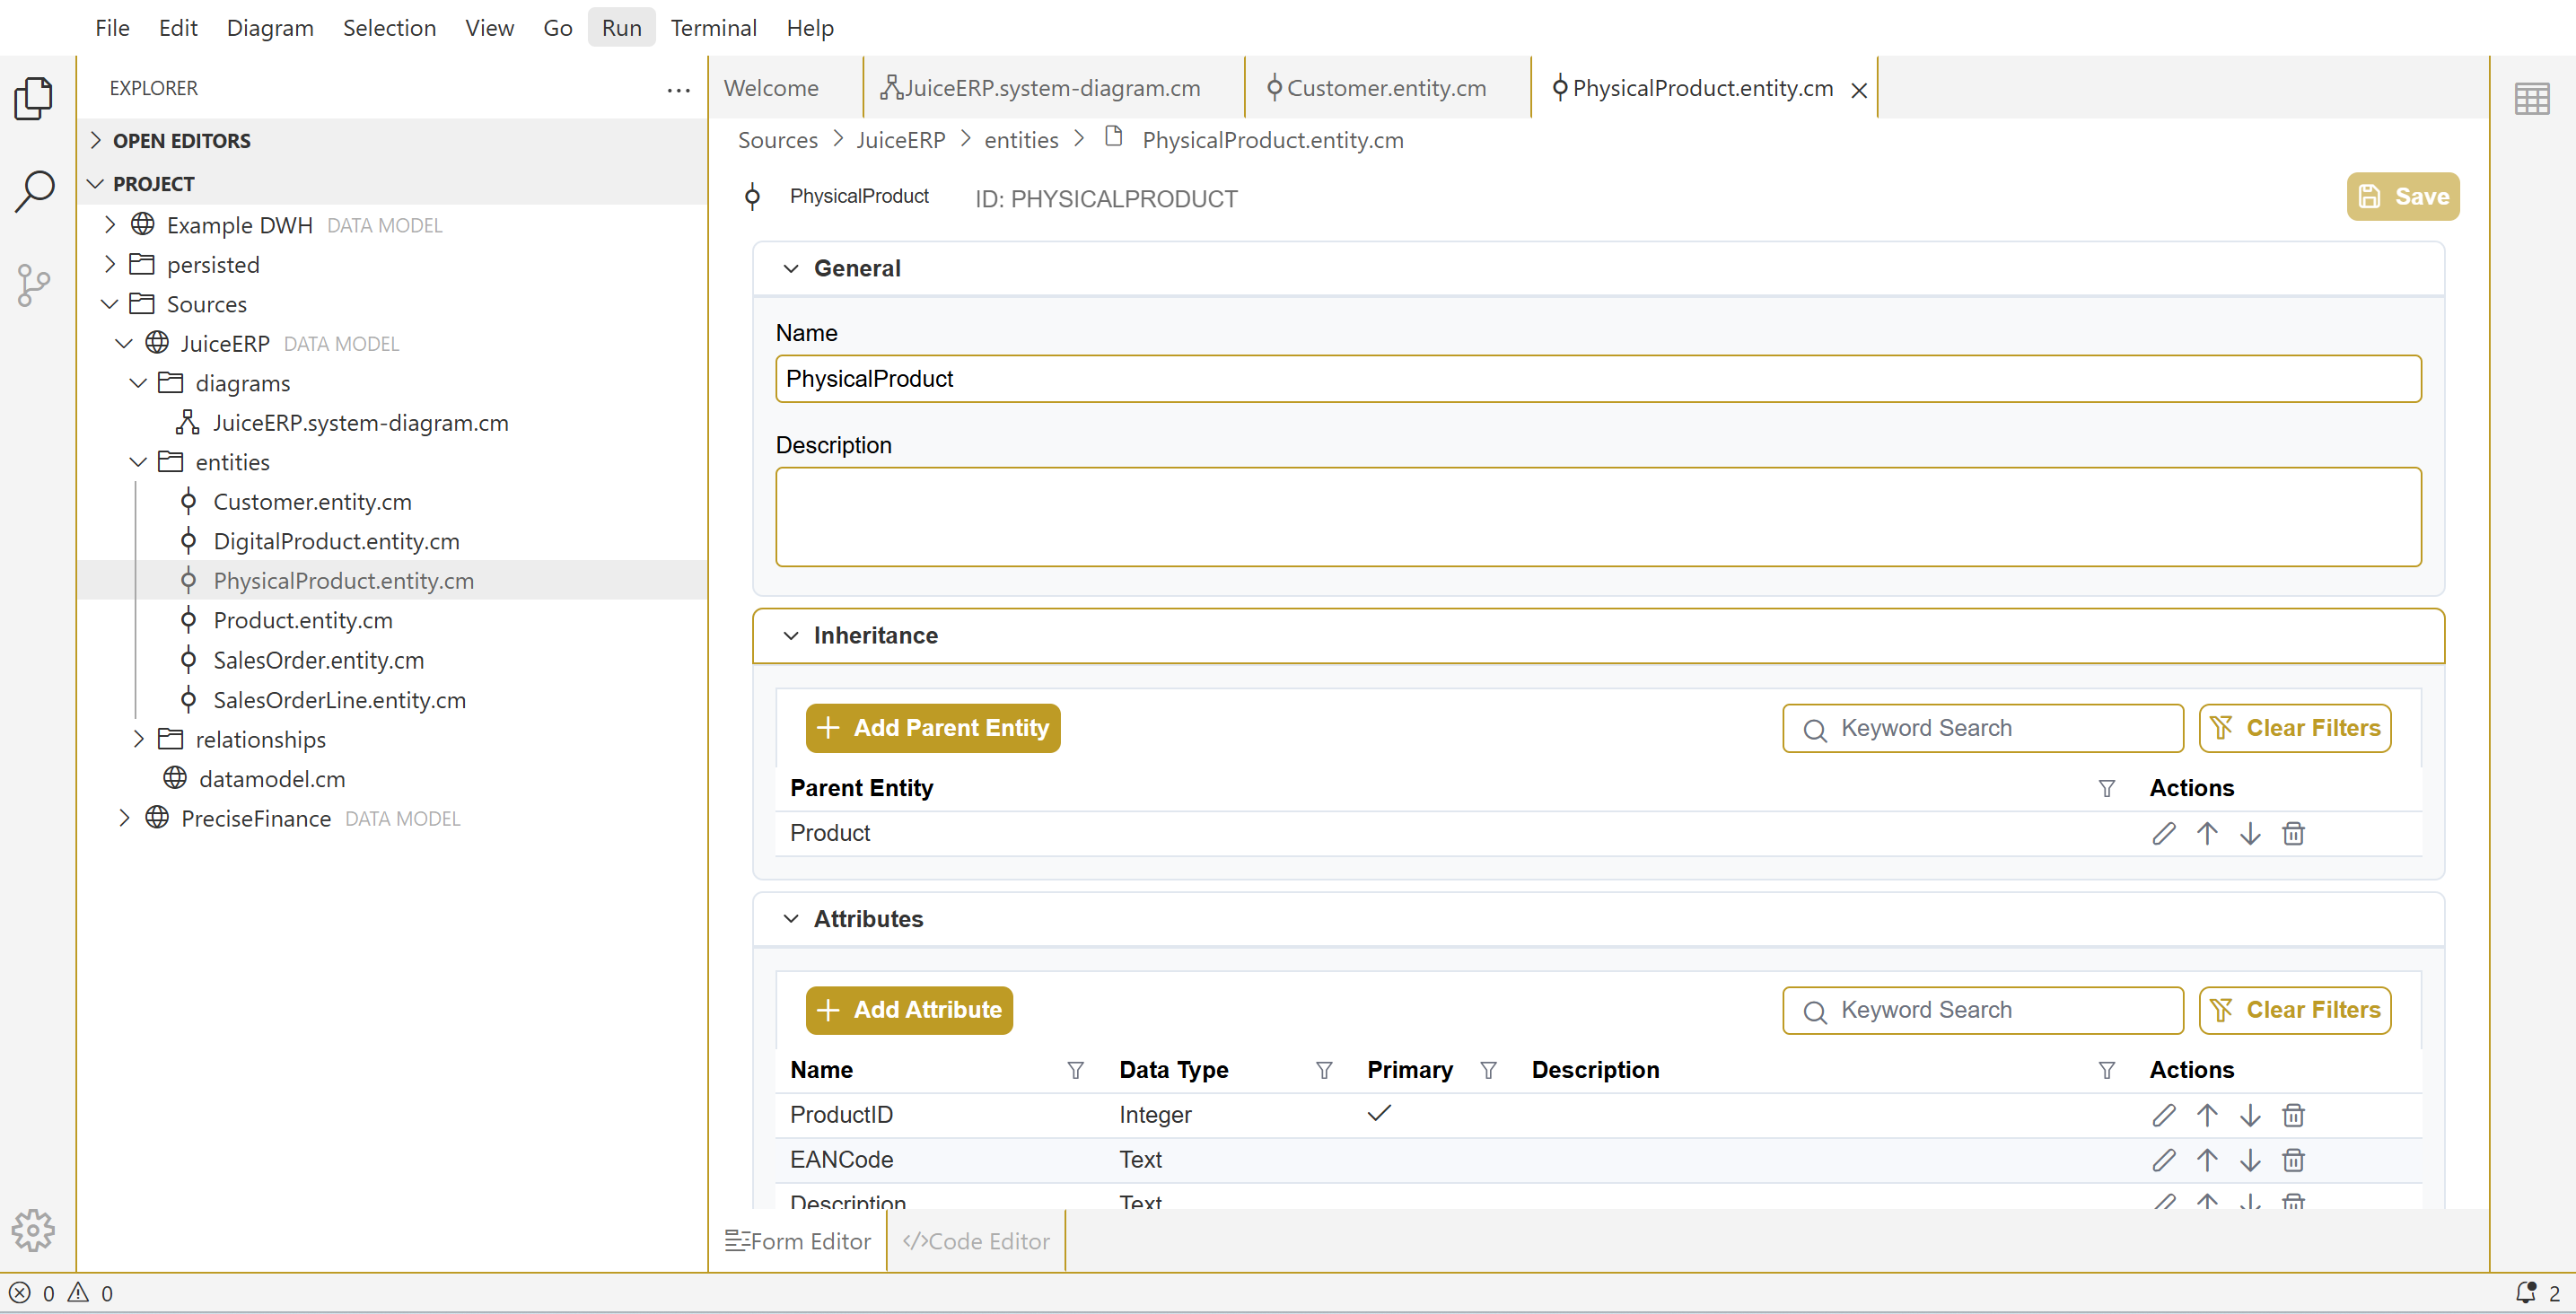Edit the ProductID attribute with pencil icon

click(2163, 1115)
